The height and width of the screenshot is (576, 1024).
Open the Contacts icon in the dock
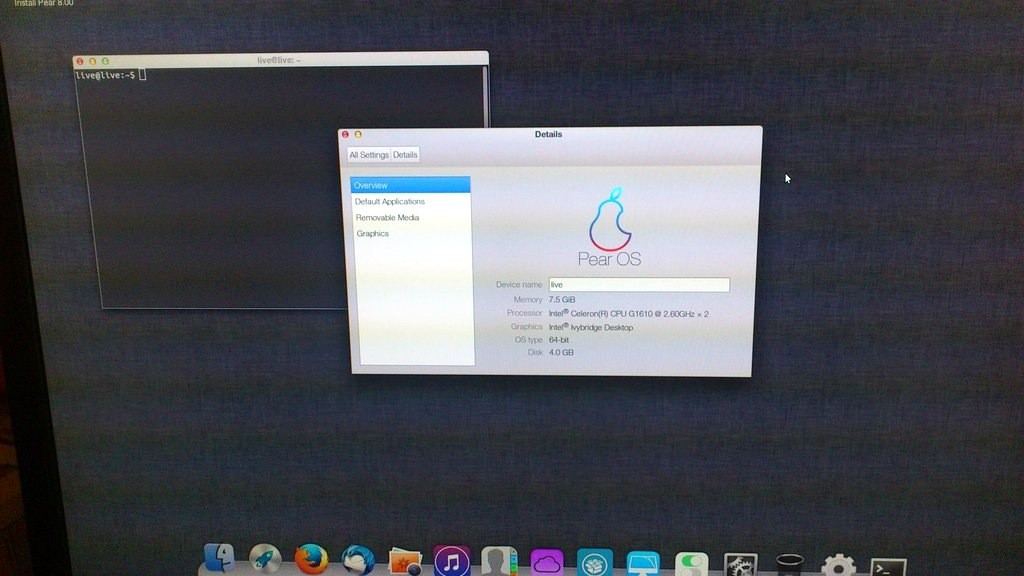click(x=499, y=561)
